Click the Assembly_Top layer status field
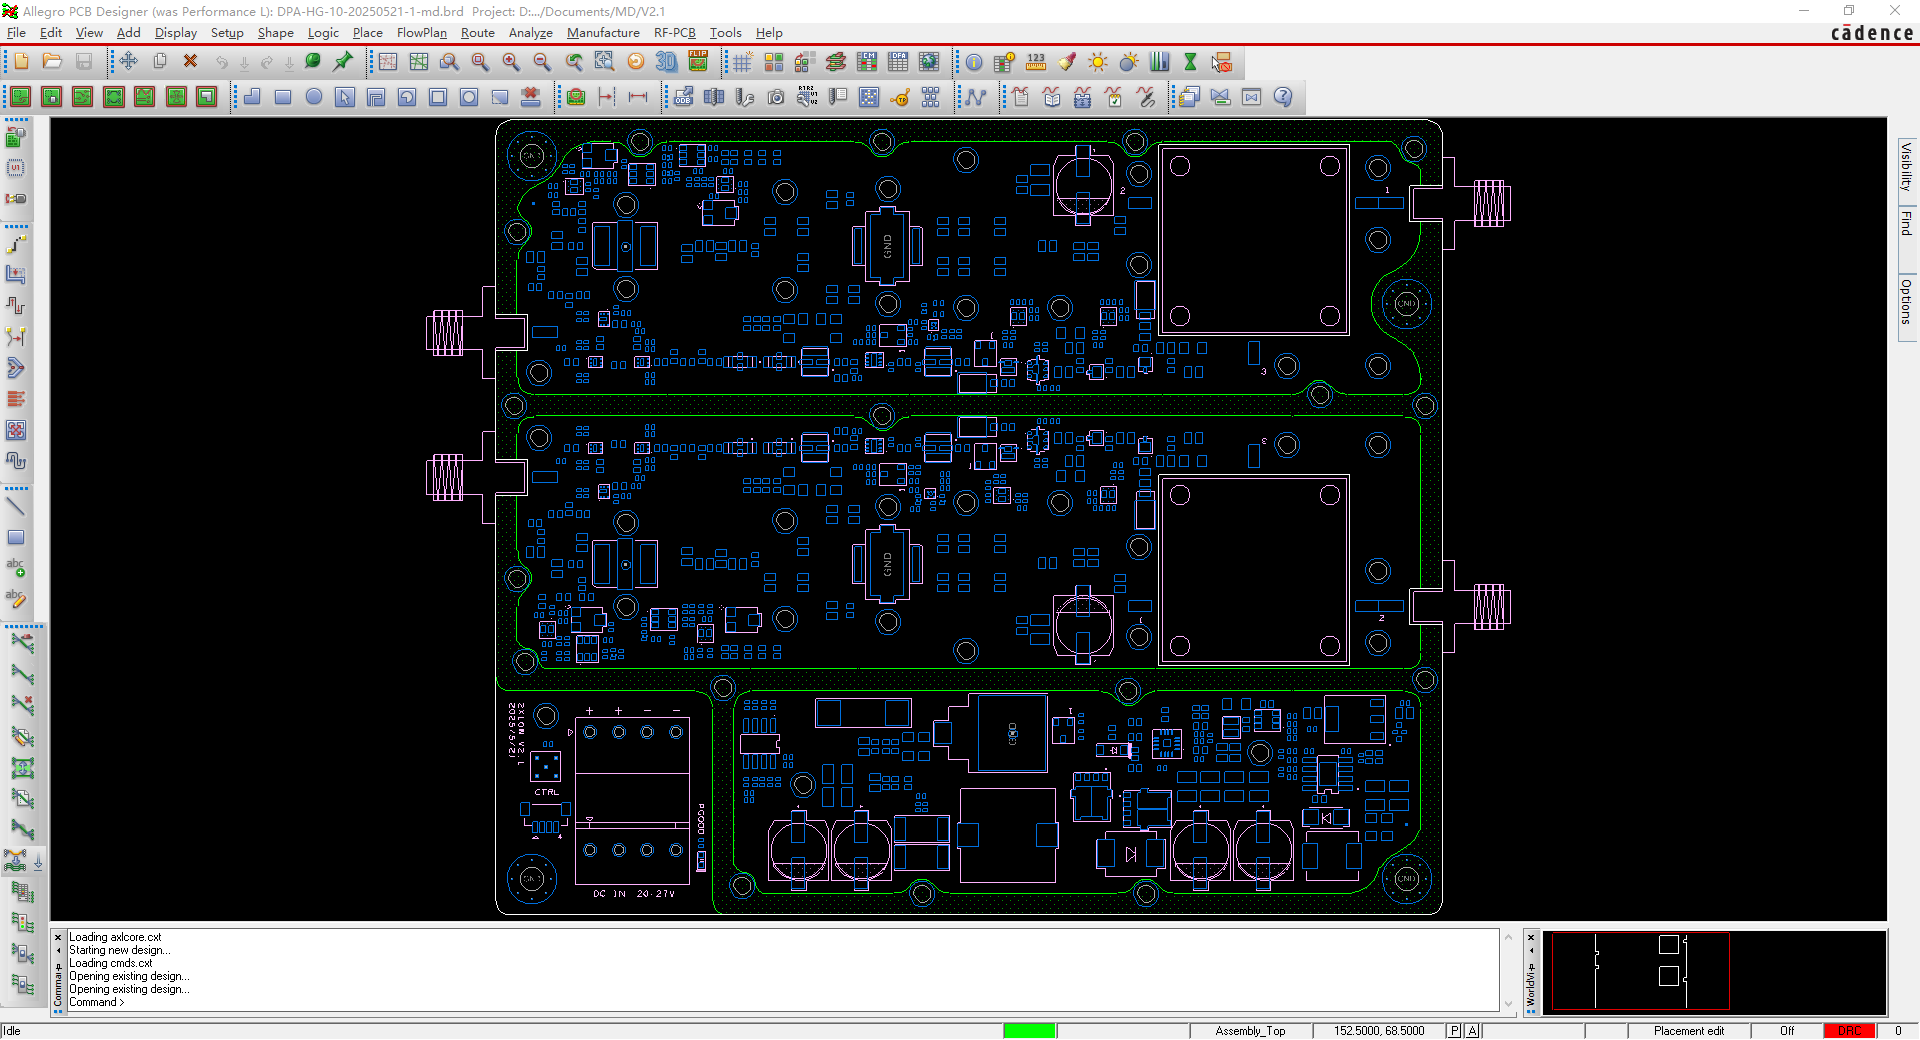Viewport: 1920px width, 1040px height. (1250, 1031)
